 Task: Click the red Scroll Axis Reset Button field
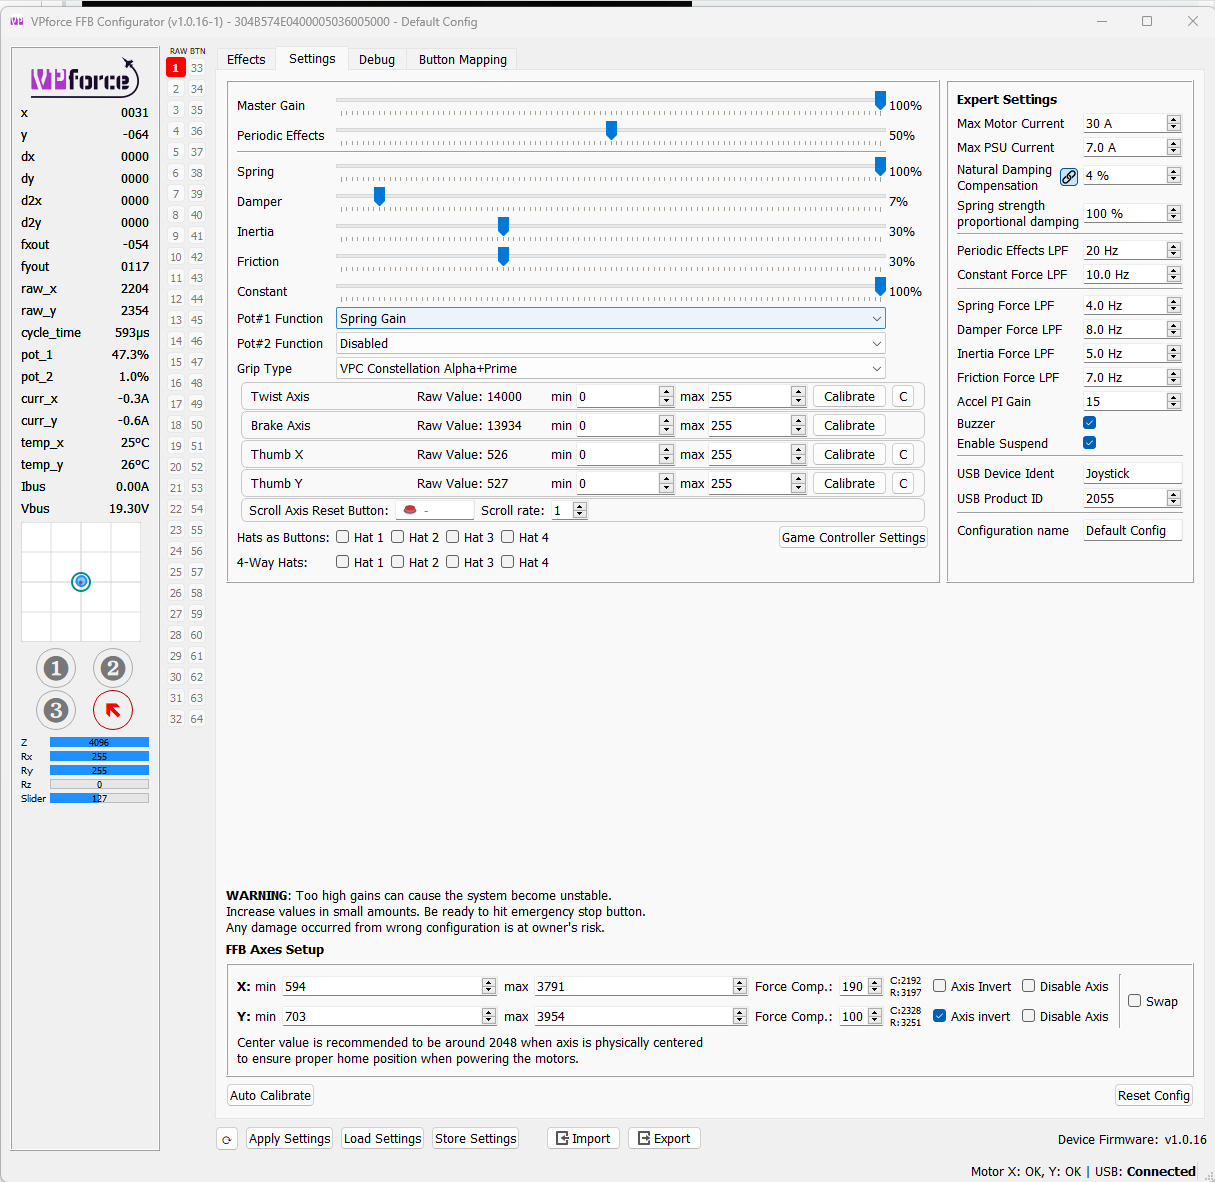tap(434, 511)
